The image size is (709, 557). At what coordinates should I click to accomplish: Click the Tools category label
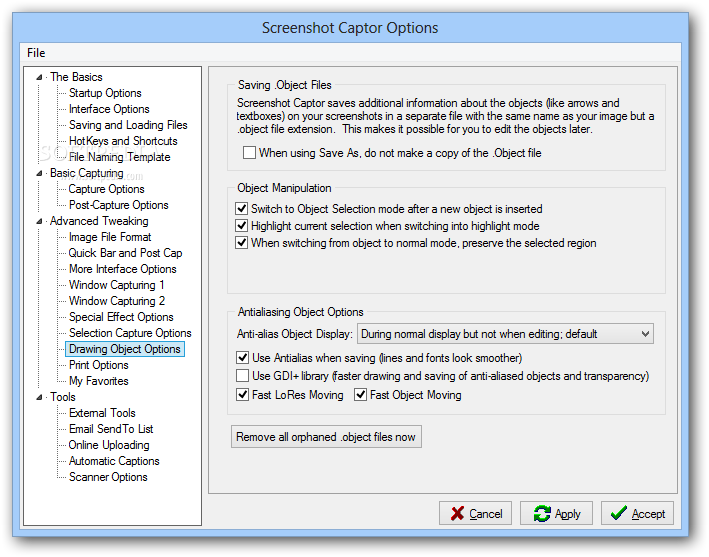(63, 397)
